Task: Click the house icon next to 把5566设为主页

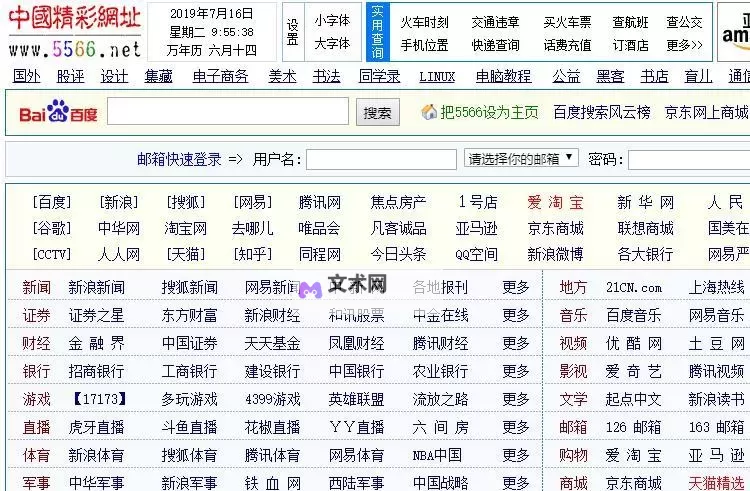Action: pyautogui.click(x=429, y=112)
